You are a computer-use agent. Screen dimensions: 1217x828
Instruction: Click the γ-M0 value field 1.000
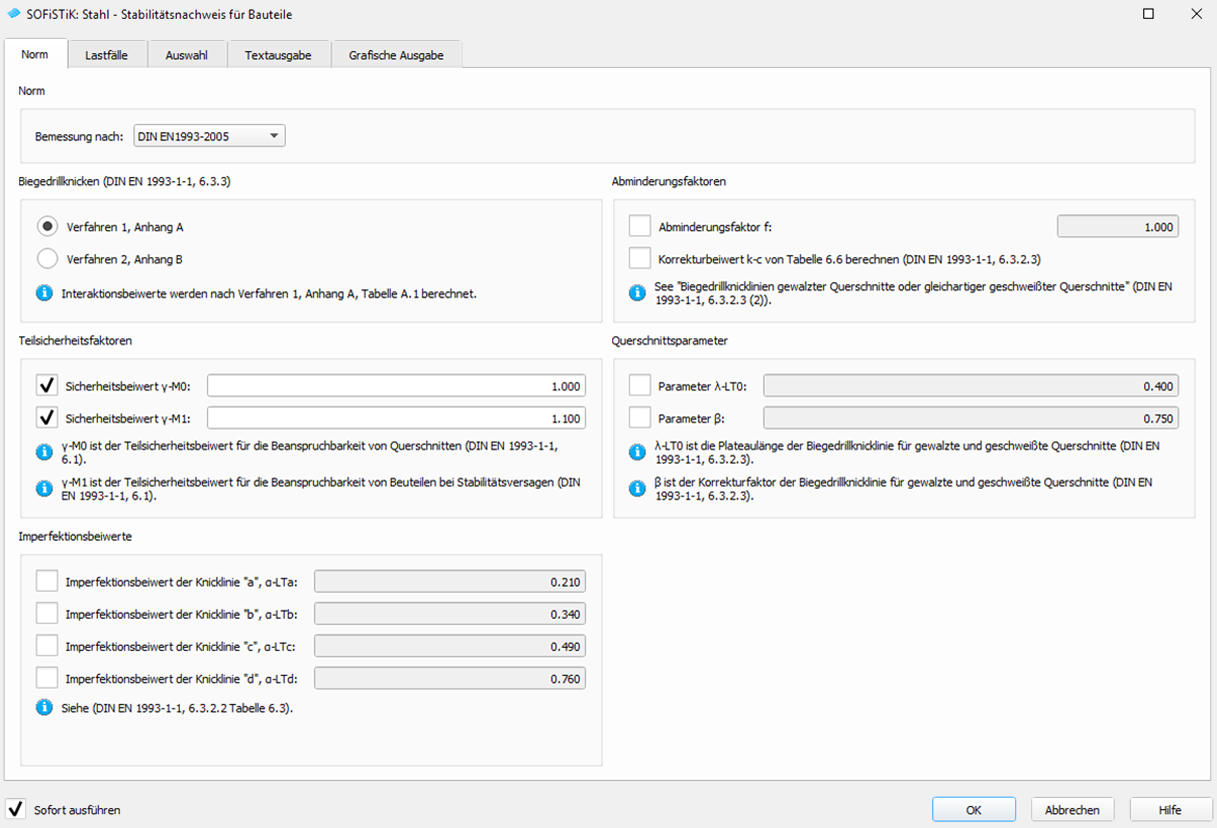coord(396,386)
